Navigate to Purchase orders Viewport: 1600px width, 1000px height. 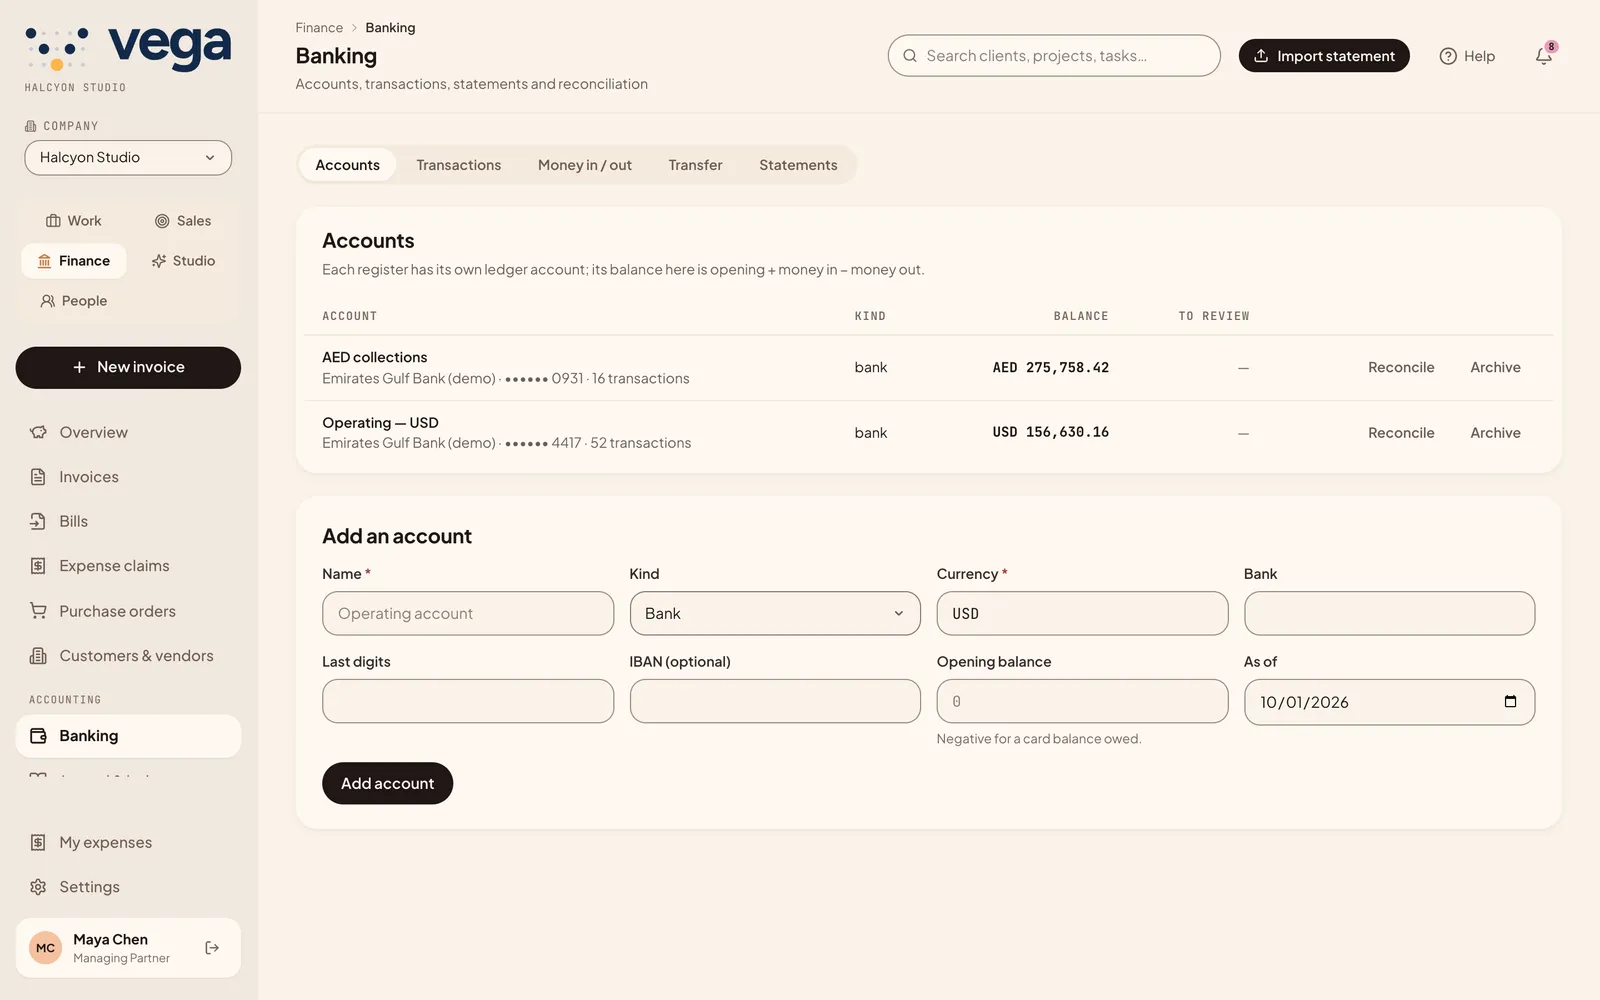(128, 611)
